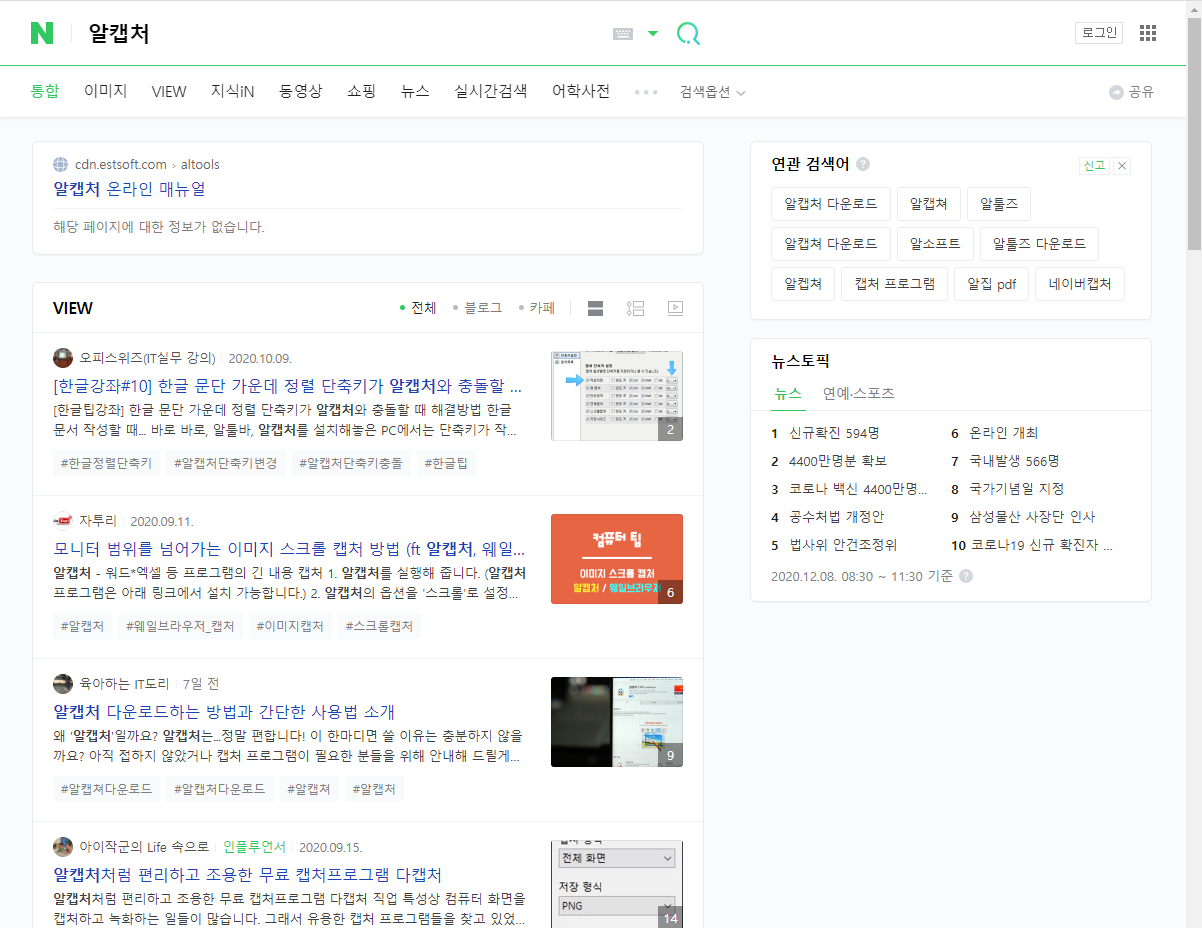Click the 뉴스토픽 time range help icon
This screenshot has width=1202, height=928.
tap(966, 576)
